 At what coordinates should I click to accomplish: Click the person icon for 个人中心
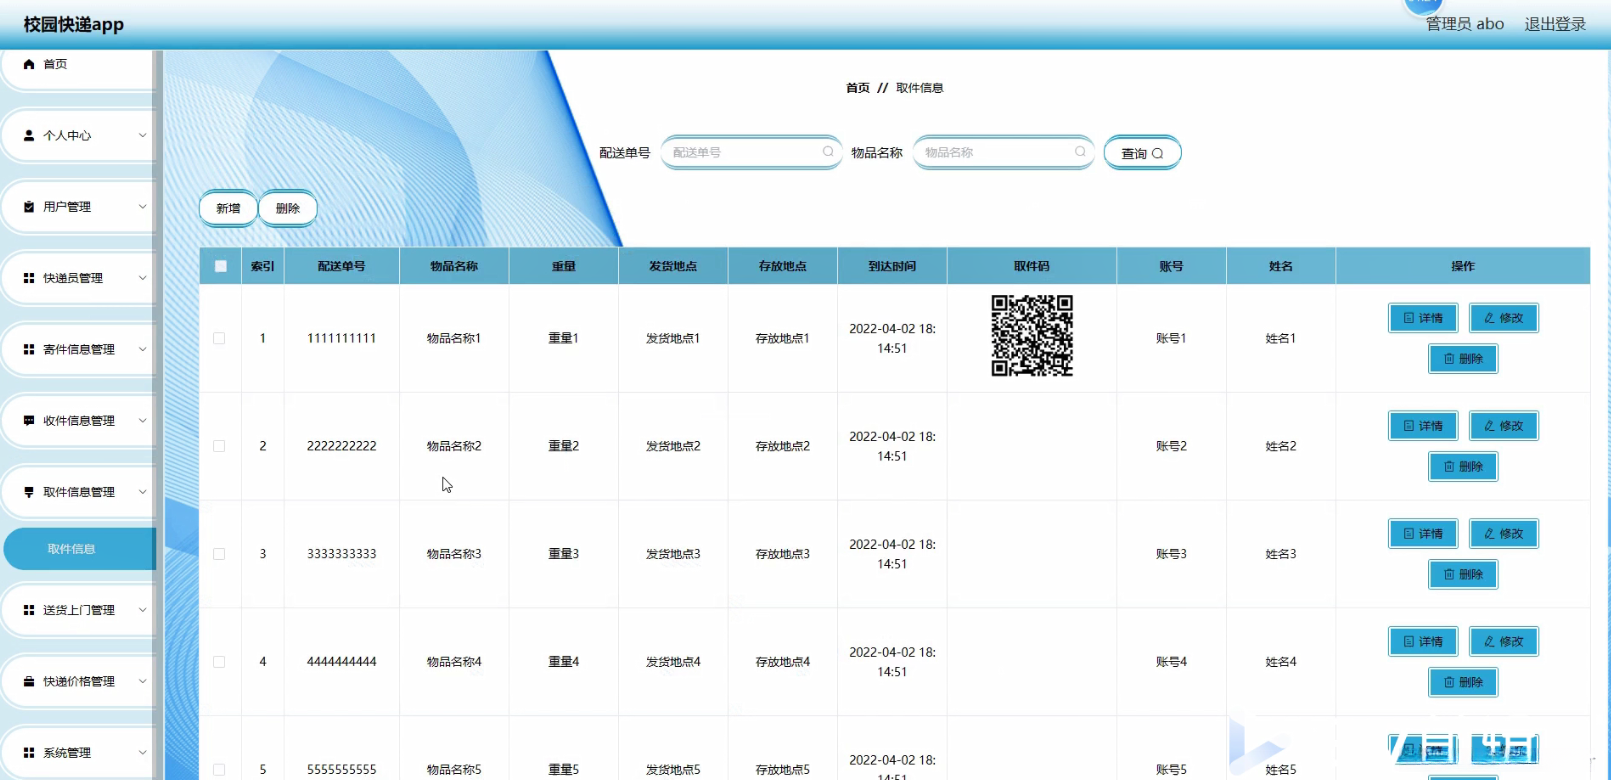(x=29, y=135)
